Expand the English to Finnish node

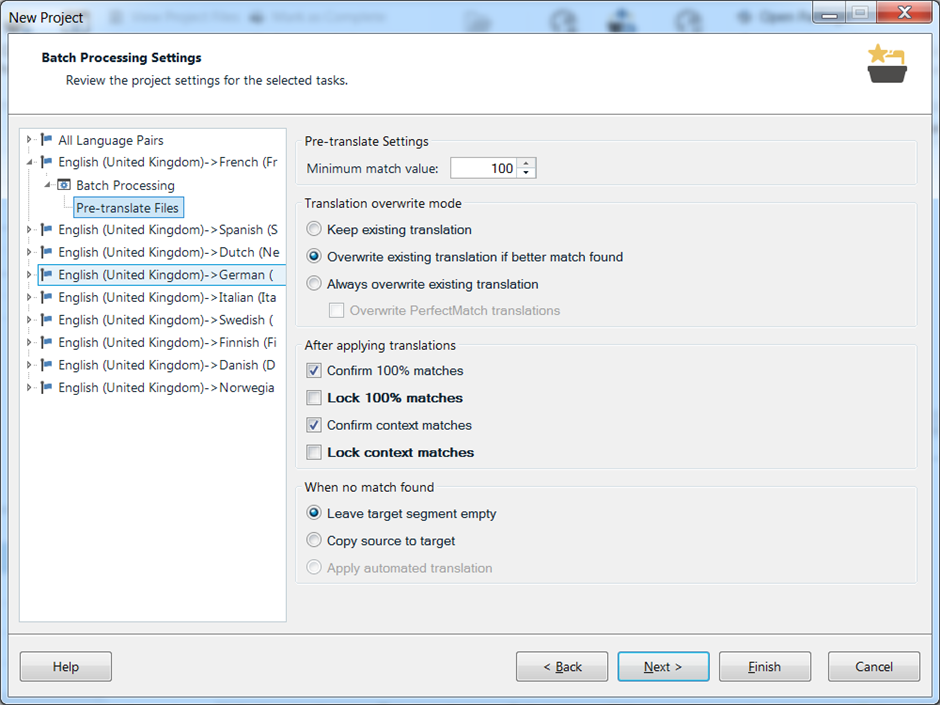[29, 342]
